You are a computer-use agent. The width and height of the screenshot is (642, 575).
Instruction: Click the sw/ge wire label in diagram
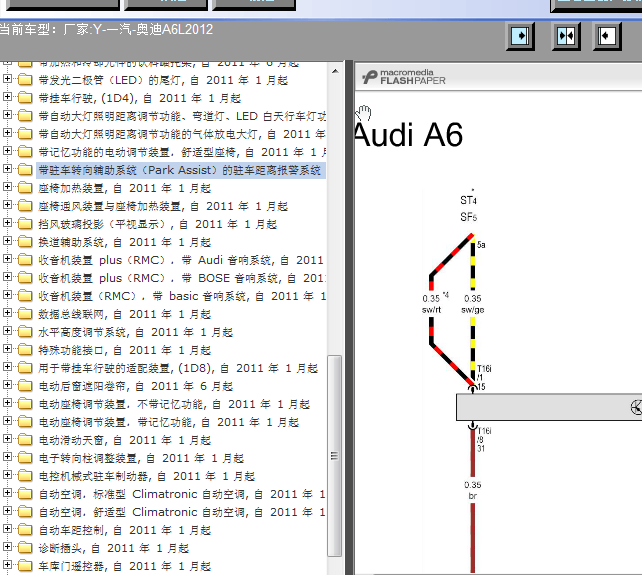click(473, 310)
